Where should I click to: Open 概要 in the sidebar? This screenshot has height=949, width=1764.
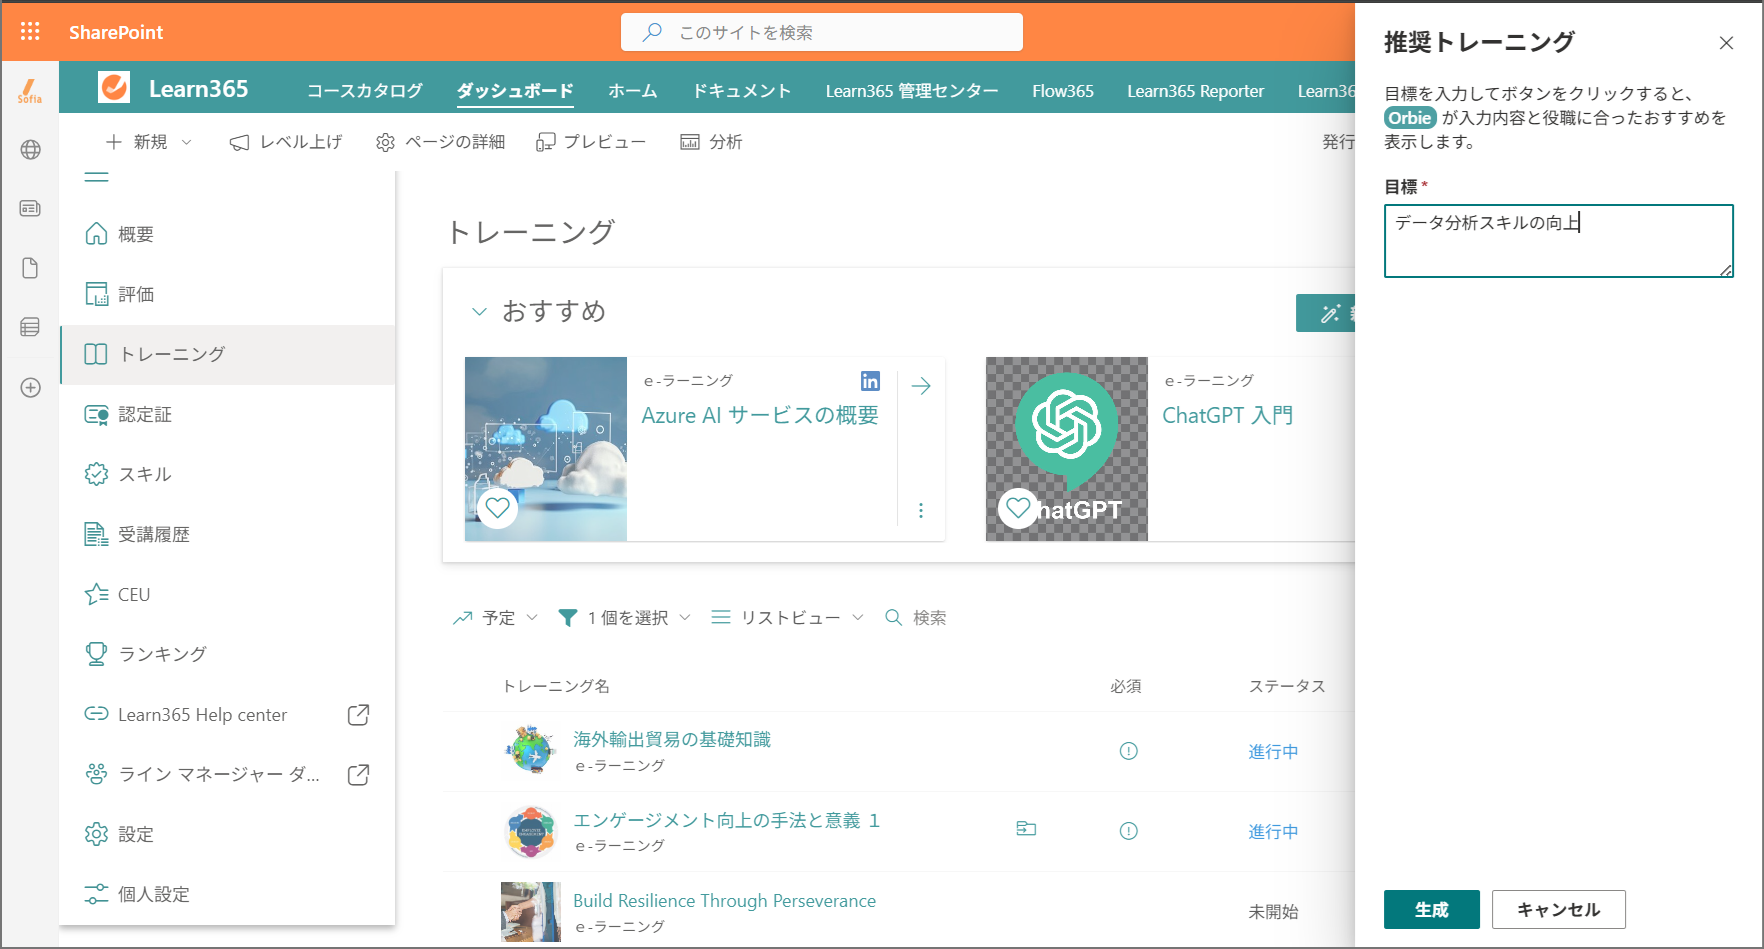pyautogui.click(x=228, y=234)
